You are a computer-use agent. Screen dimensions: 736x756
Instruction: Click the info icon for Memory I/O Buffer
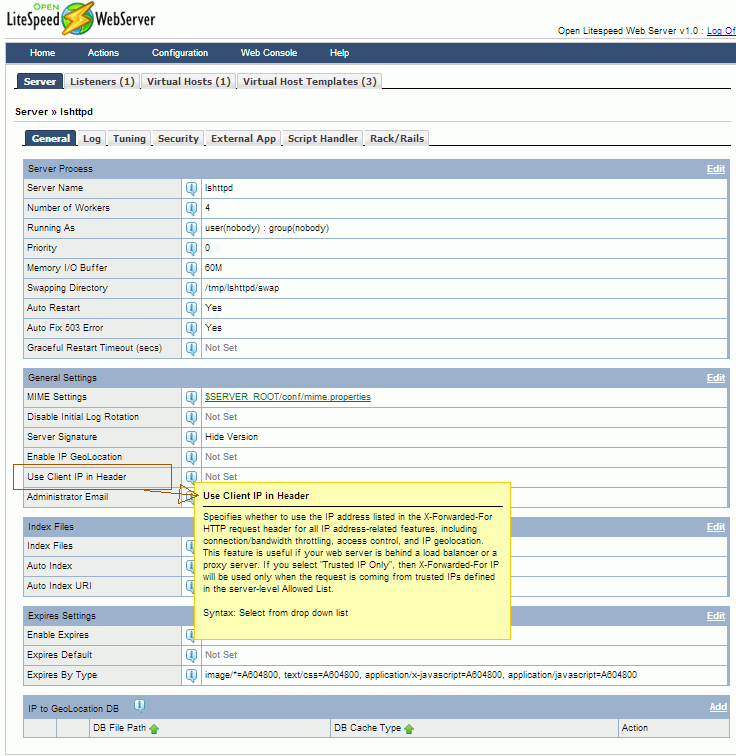pos(191,268)
